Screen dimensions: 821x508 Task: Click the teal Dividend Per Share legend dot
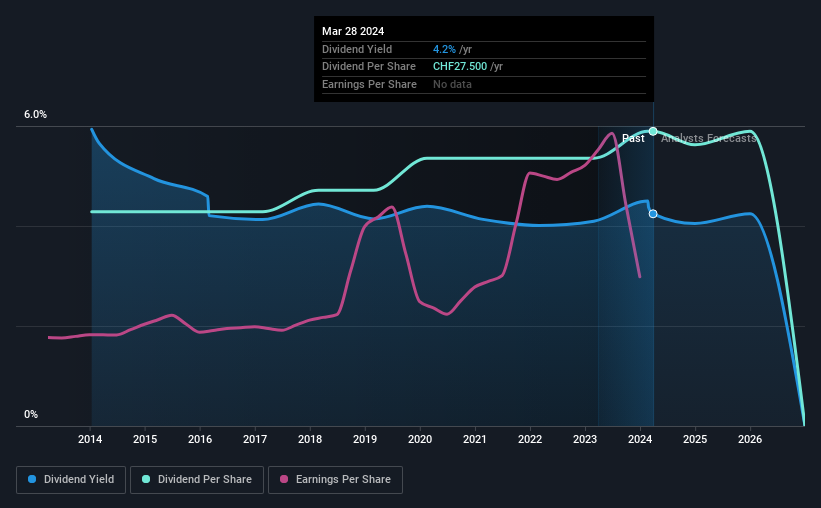(x=146, y=479)
